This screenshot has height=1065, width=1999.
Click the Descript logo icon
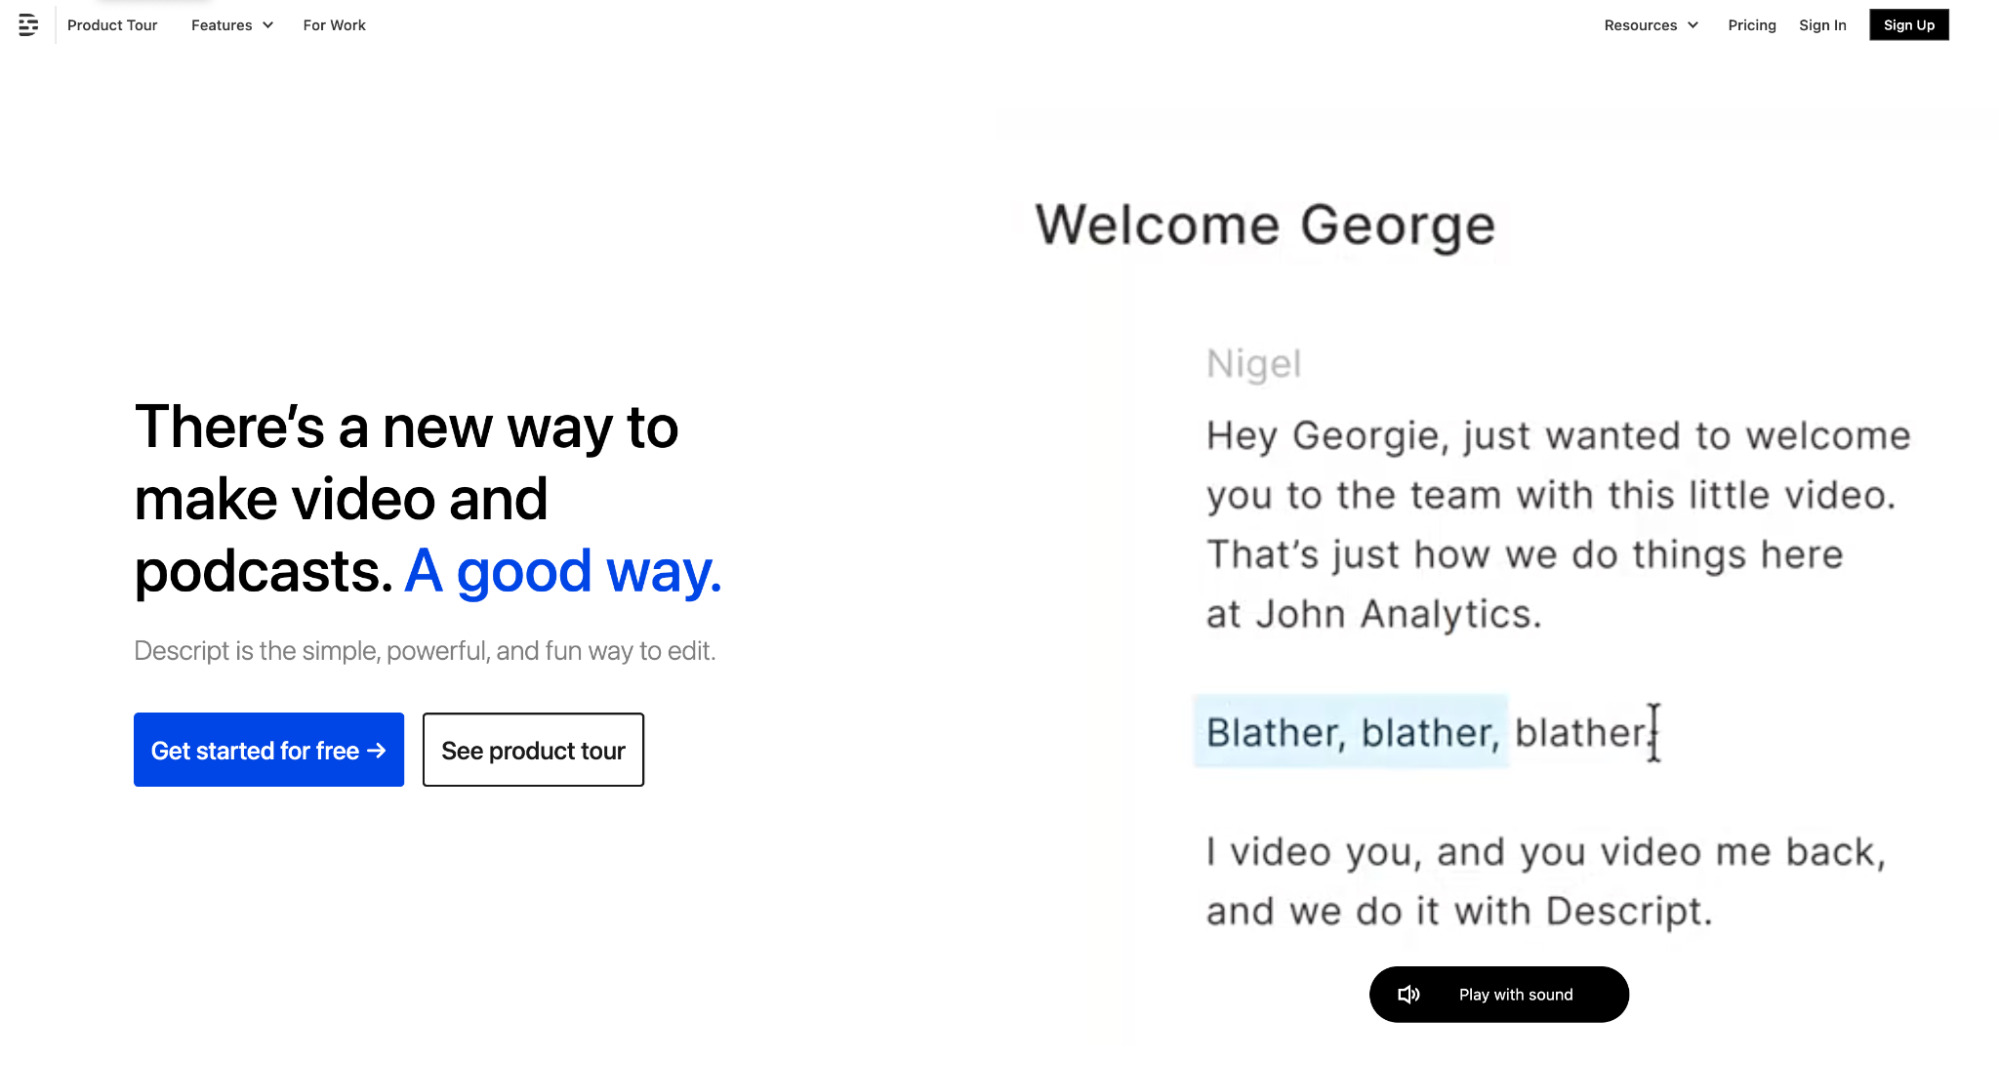click(x=28, y=25)
